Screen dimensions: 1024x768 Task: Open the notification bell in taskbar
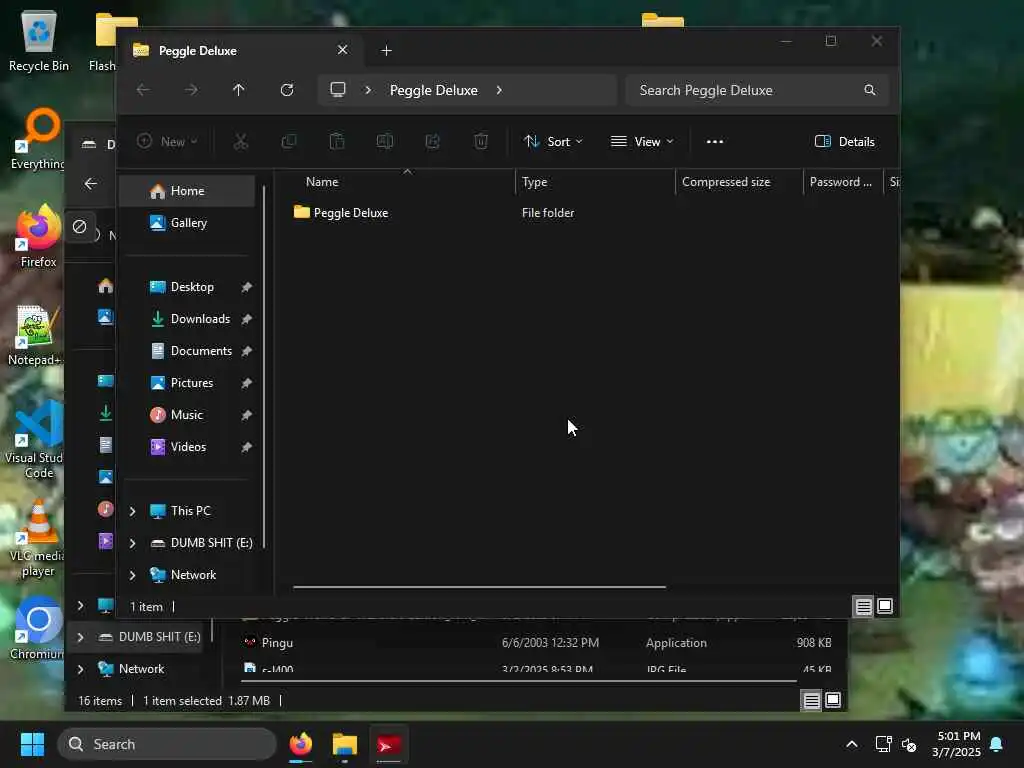coord(996,744)
